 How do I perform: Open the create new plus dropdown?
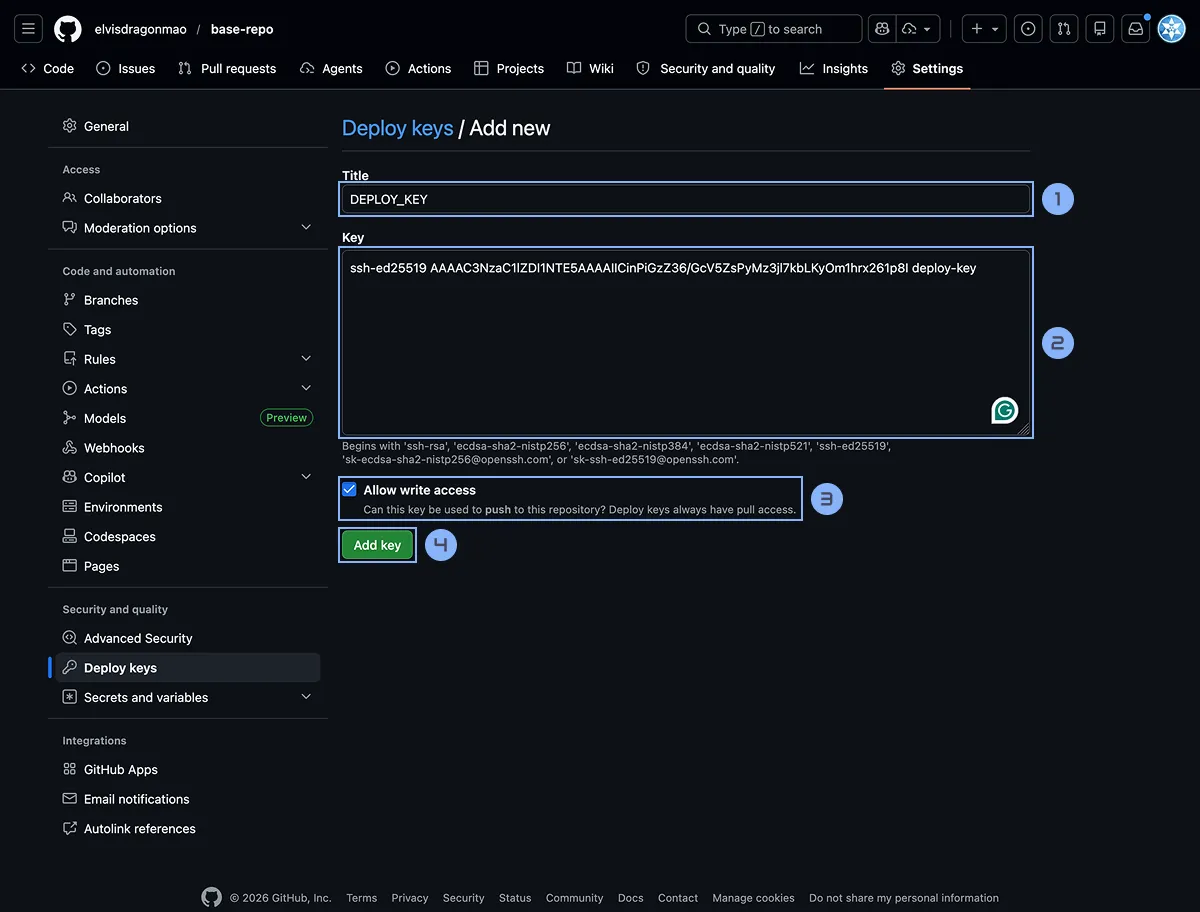(984, 29)
